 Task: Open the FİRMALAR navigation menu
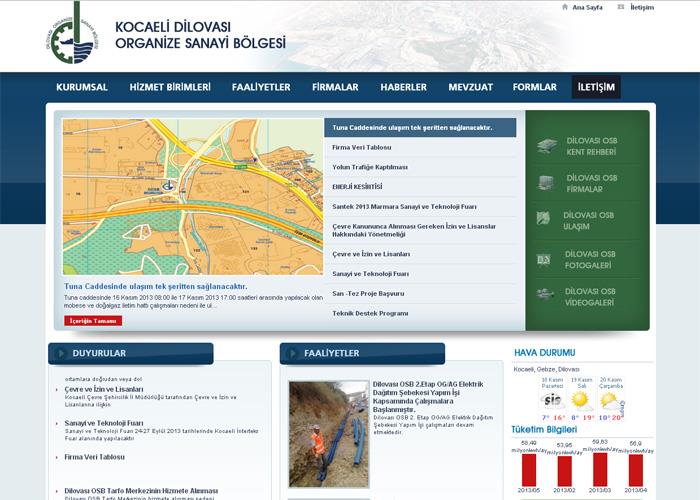[x=335, y=87]
